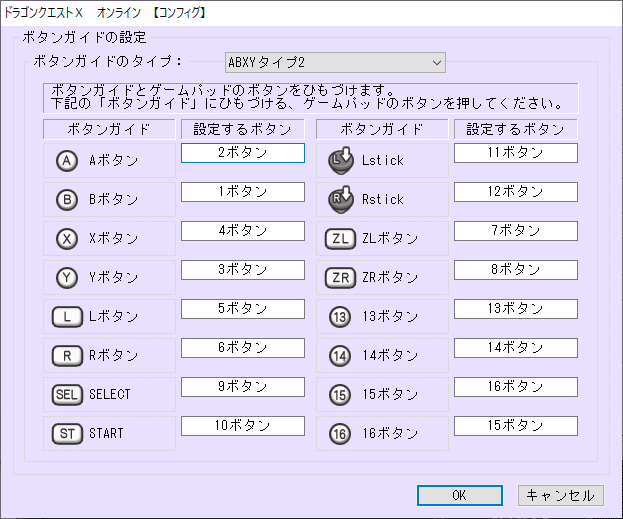Confirm settings with the OK button
Screen dimensions: 623x519
[x=460, y=495]
